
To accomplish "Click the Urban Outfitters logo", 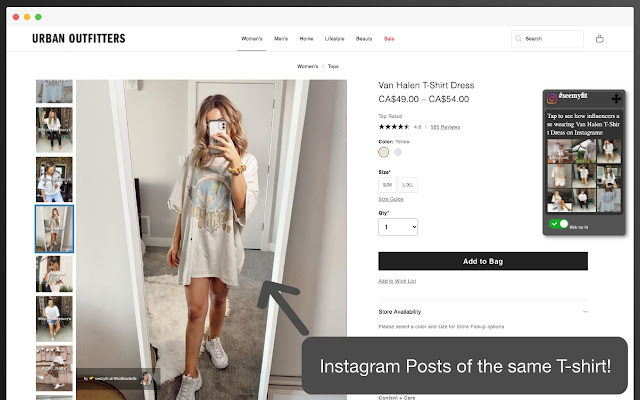I will tap(79, 39).
